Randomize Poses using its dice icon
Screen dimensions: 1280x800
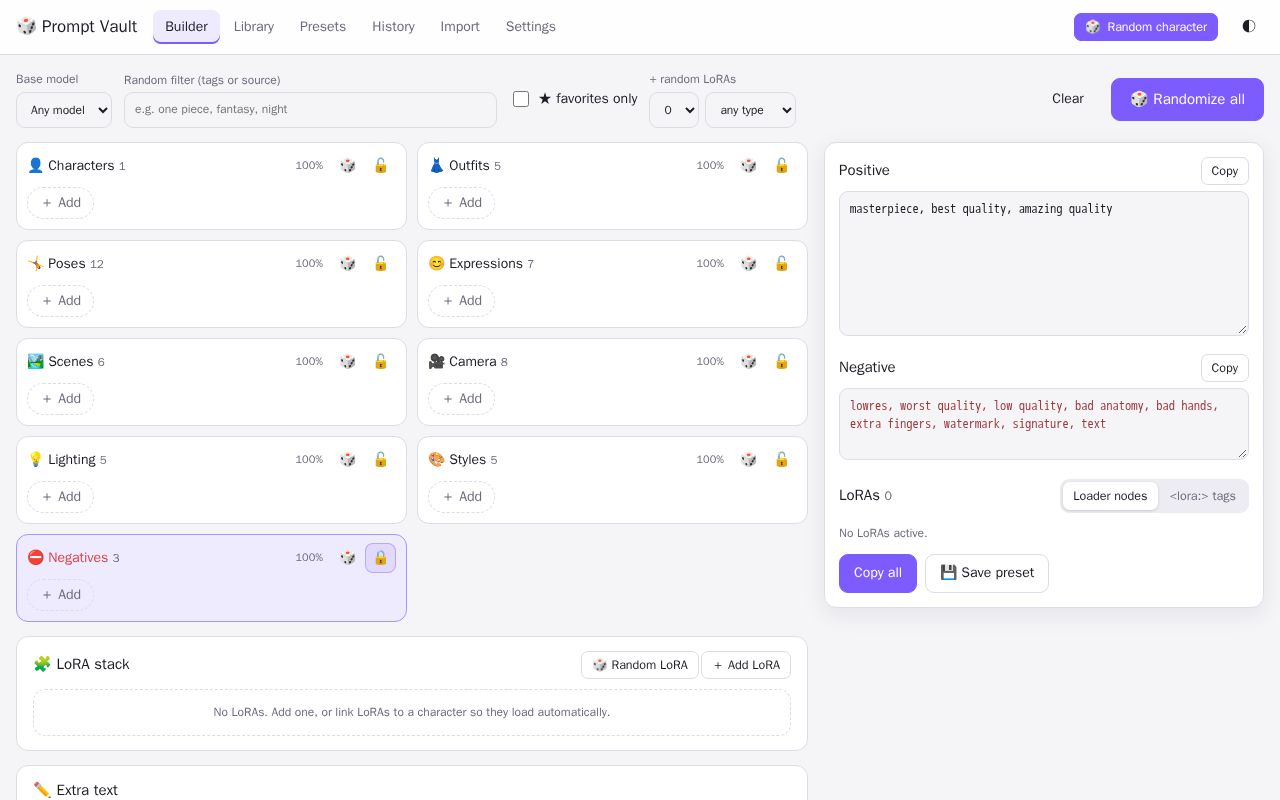(x=348, y=264)
